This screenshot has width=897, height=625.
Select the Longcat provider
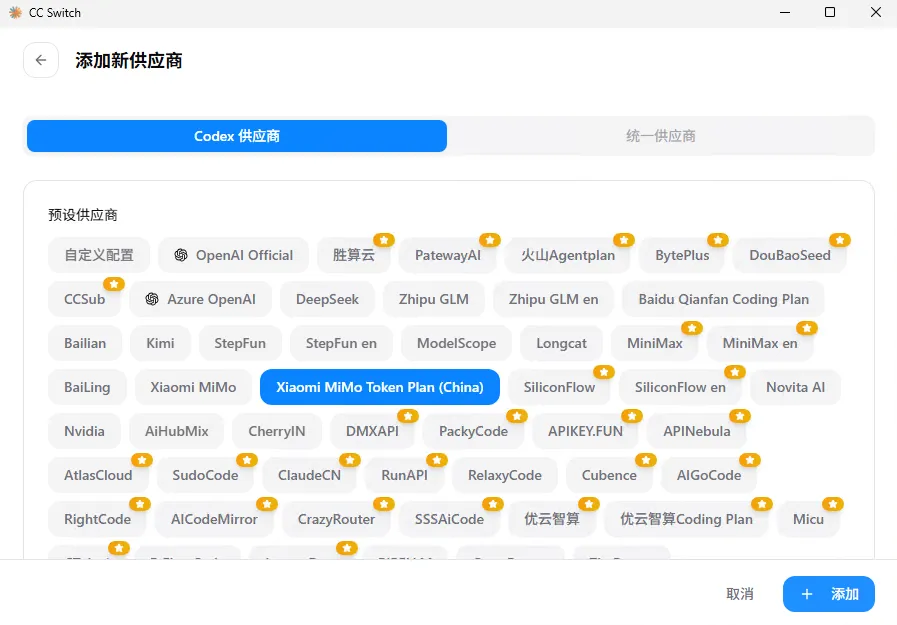(561, 343)
